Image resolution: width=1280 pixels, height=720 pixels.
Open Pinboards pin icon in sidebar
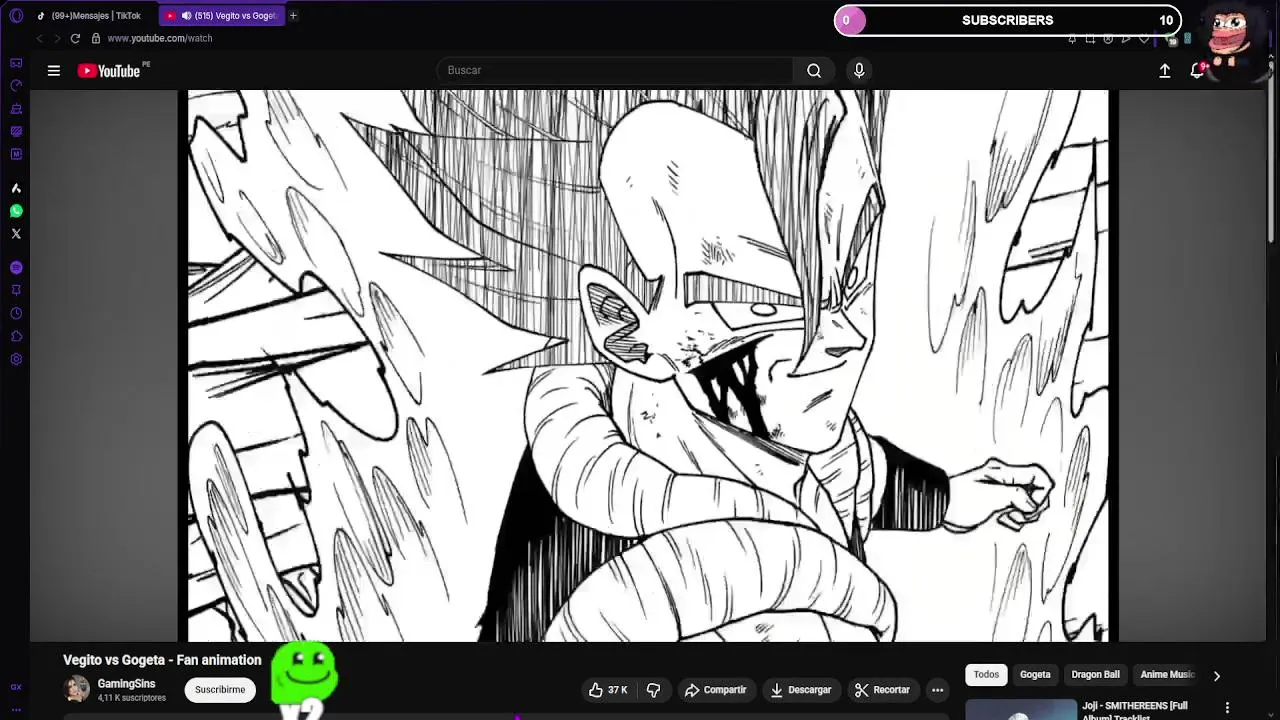(x=16, y=290)
